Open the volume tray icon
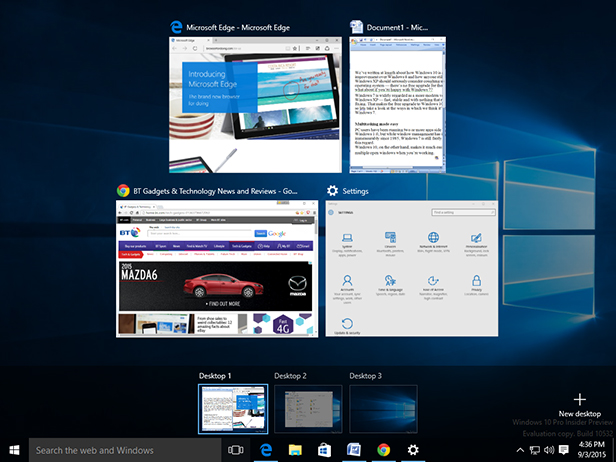Image resolution: width=616 pixels, height=462 pixels. (549, 450)
